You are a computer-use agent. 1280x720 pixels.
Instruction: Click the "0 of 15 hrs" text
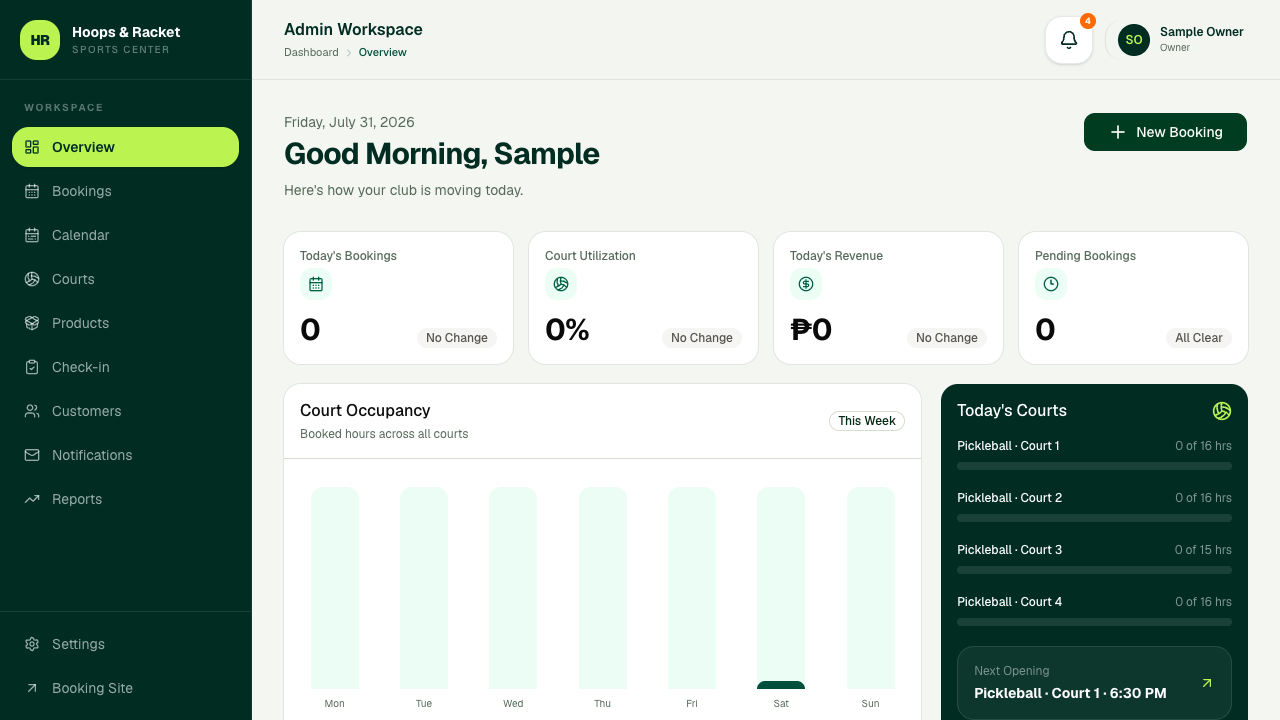[x=1203, y=550]
